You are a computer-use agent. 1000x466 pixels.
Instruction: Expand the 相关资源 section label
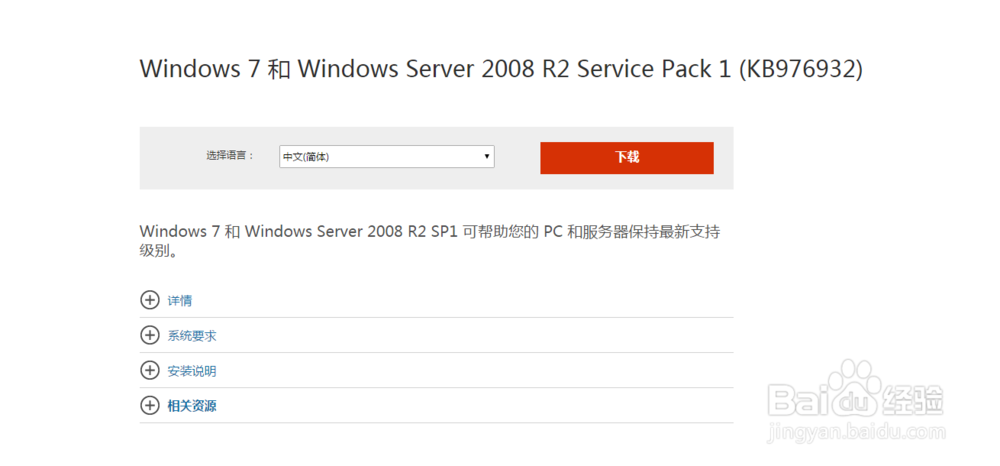pyautogui.click(x=192, y=406)
